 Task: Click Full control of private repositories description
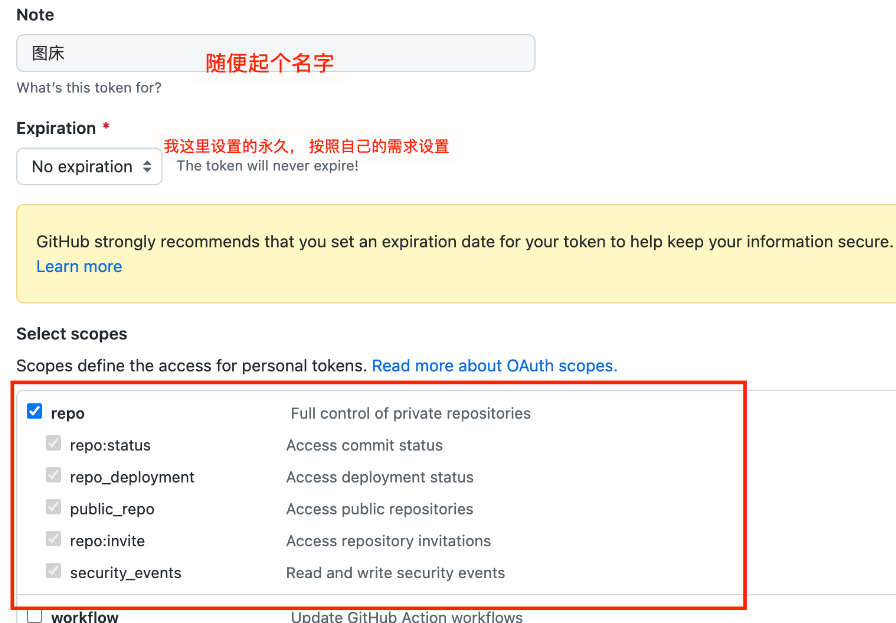pos(410,412)
